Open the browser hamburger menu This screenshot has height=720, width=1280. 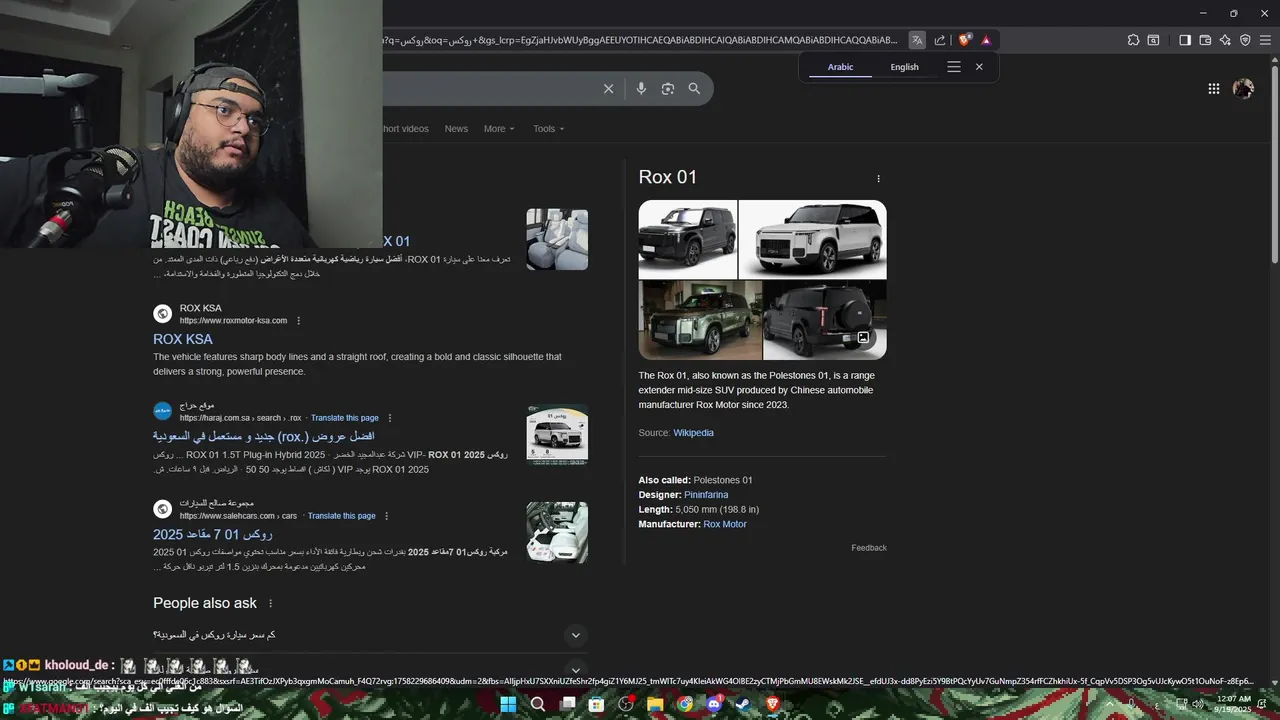[x=1266, y=40]
